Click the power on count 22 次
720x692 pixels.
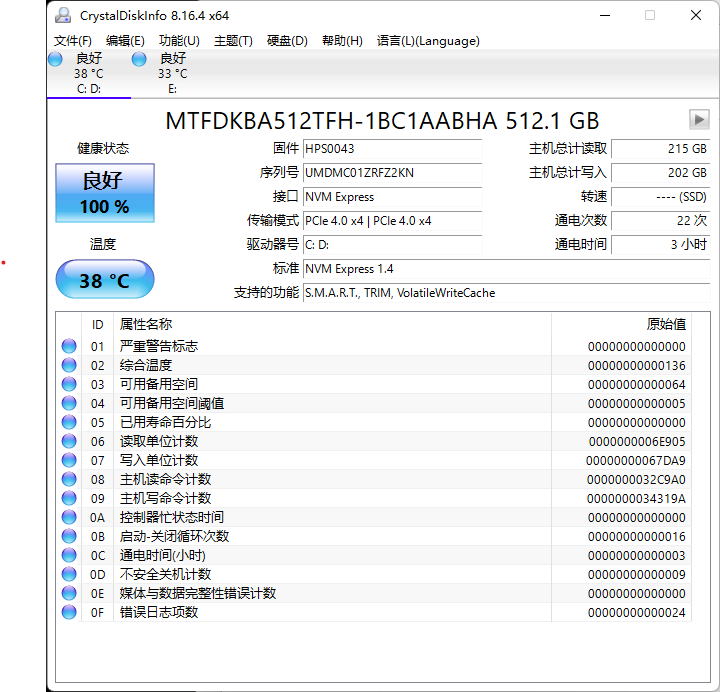tap(661, 220)
